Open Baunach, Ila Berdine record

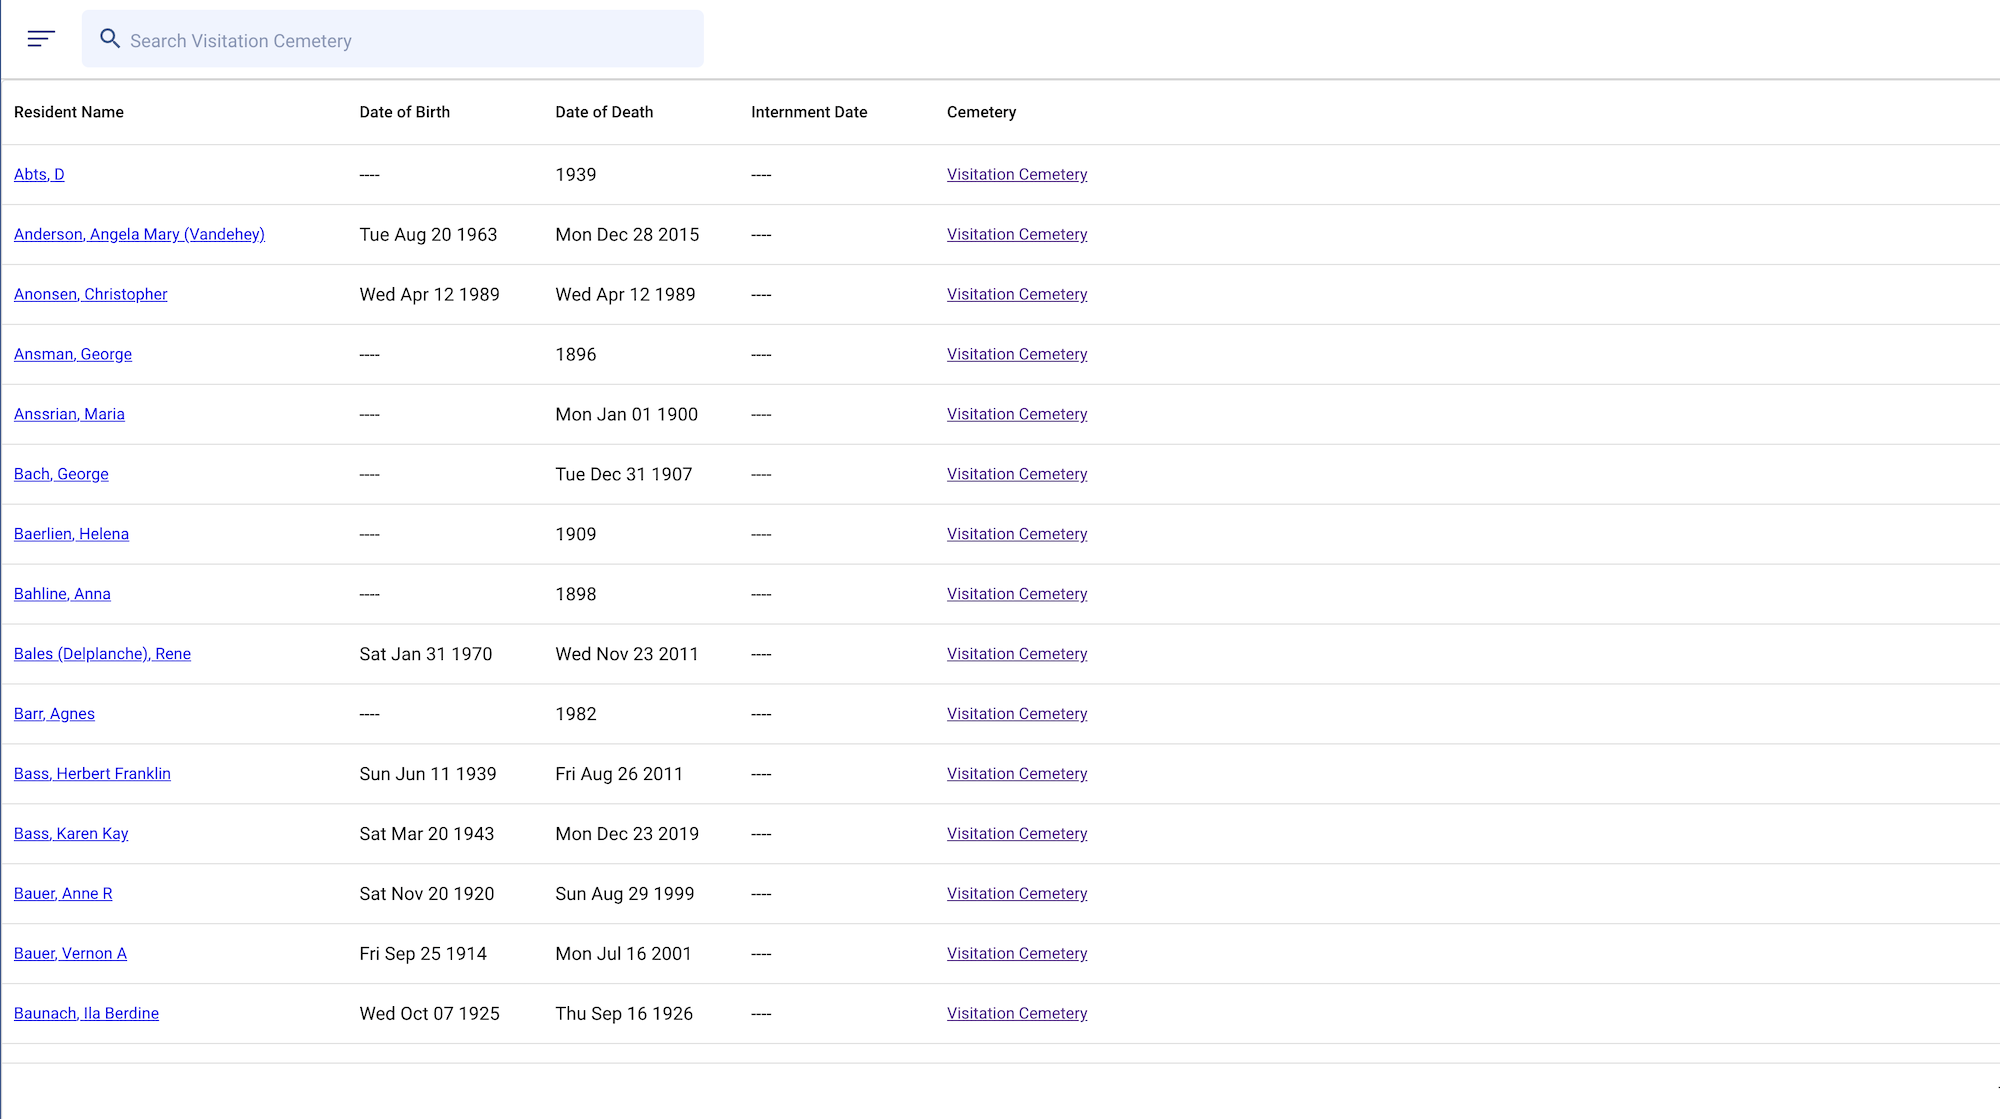[86, 1014]
